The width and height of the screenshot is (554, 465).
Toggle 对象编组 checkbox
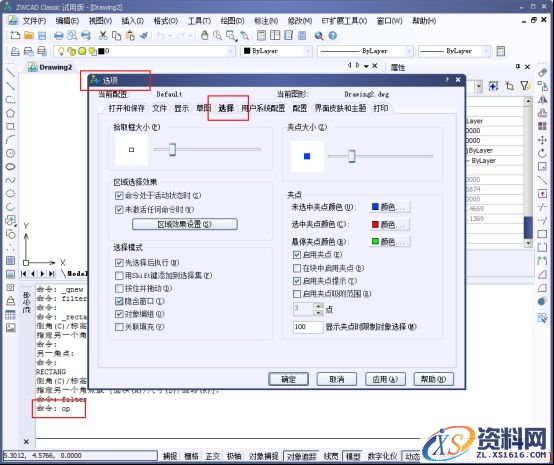tap(119, 314)
